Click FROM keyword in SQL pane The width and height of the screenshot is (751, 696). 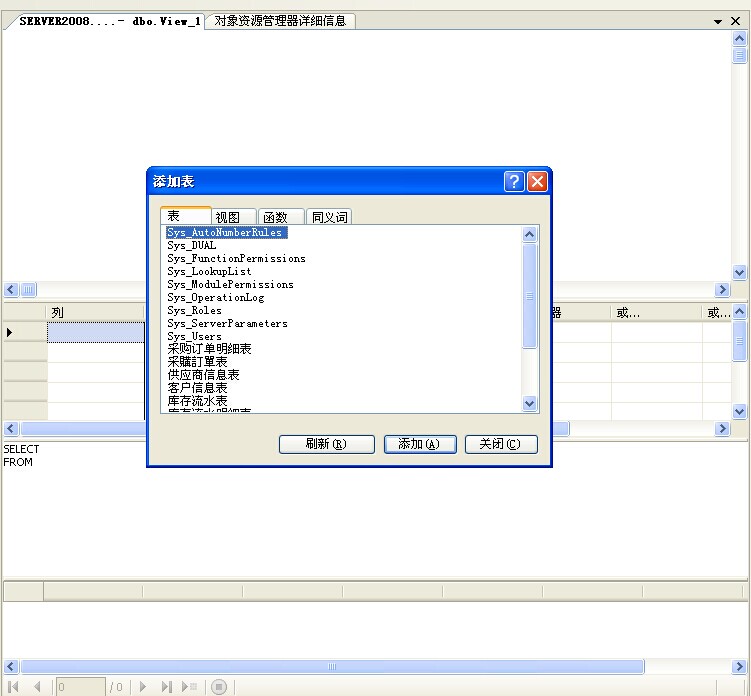18,462
